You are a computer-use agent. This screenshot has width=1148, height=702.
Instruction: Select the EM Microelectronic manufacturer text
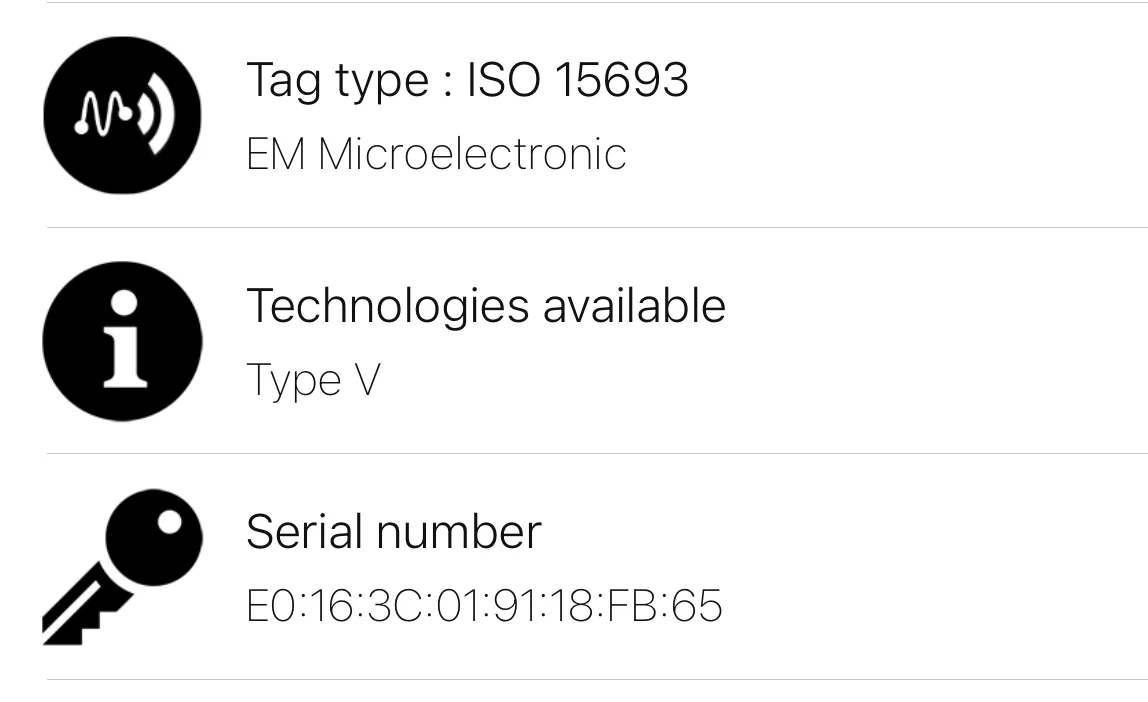coord(436,154)
